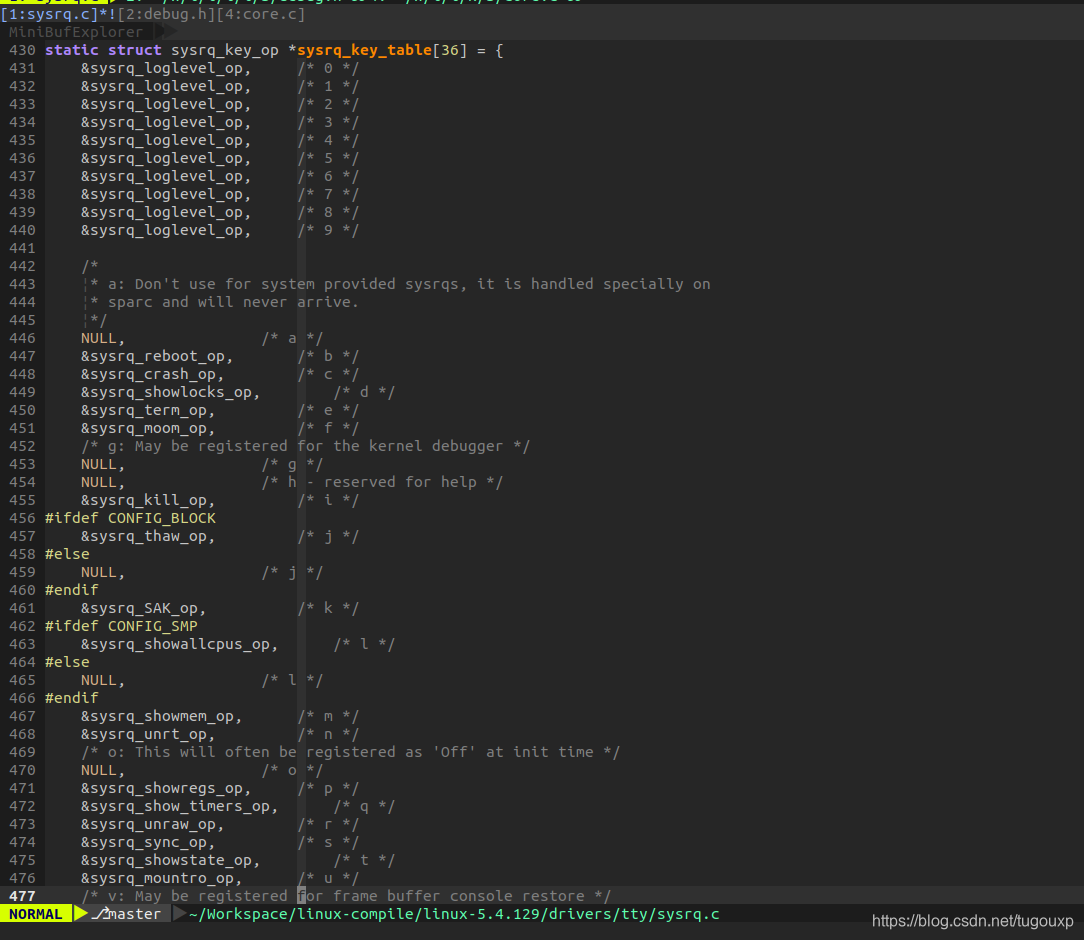This screenshot has height=940, width=1084.
Task: Click the MiniBufExplorer window label
Action: [x=75, y=32]
